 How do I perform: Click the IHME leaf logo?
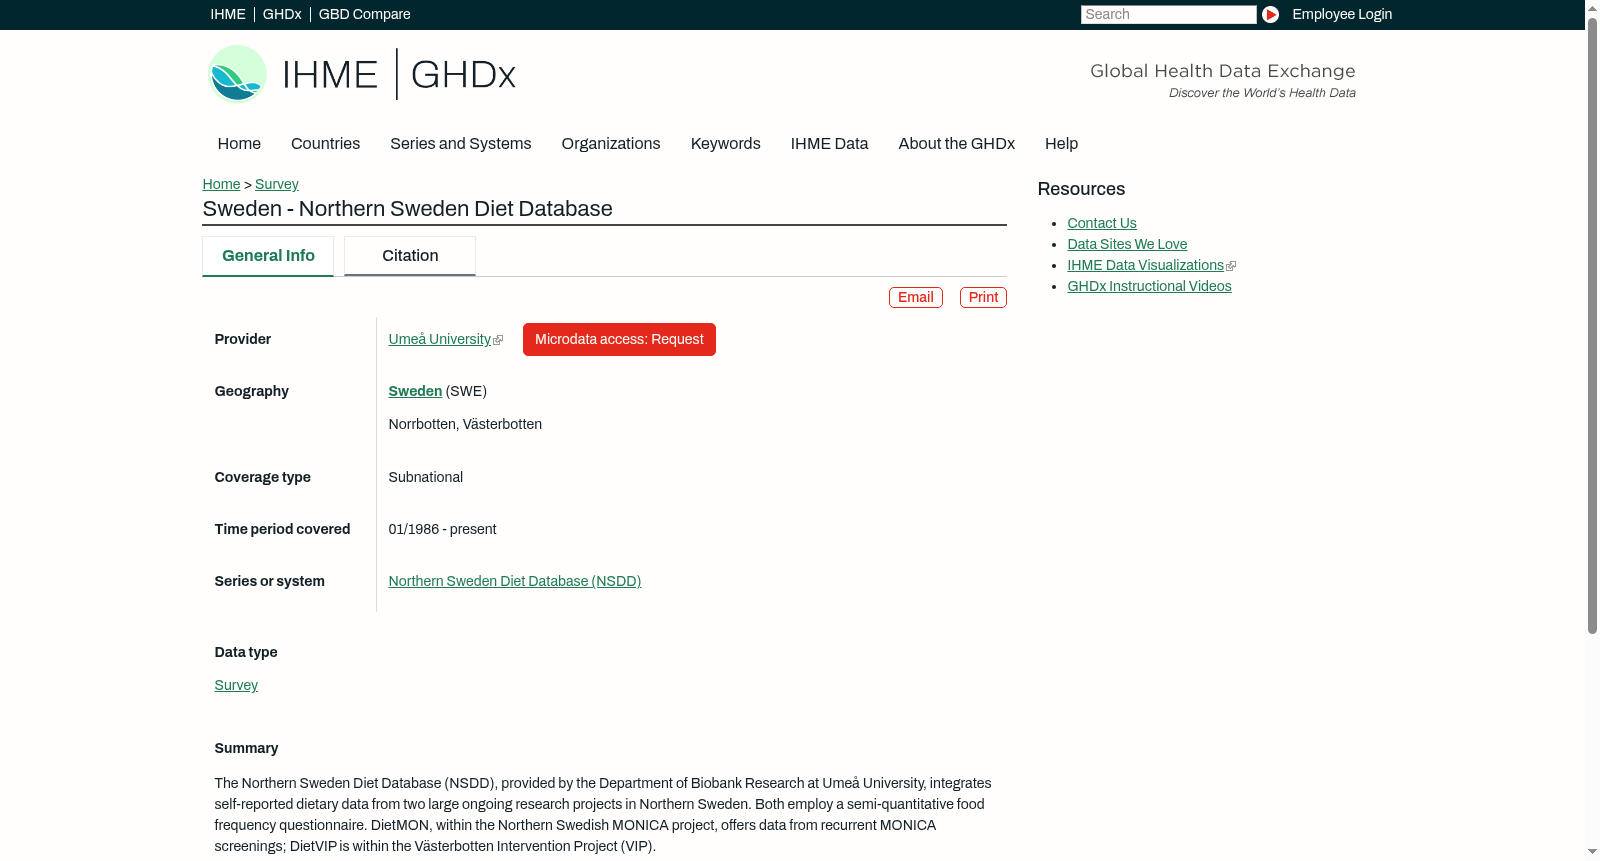[x=237, y=74]
